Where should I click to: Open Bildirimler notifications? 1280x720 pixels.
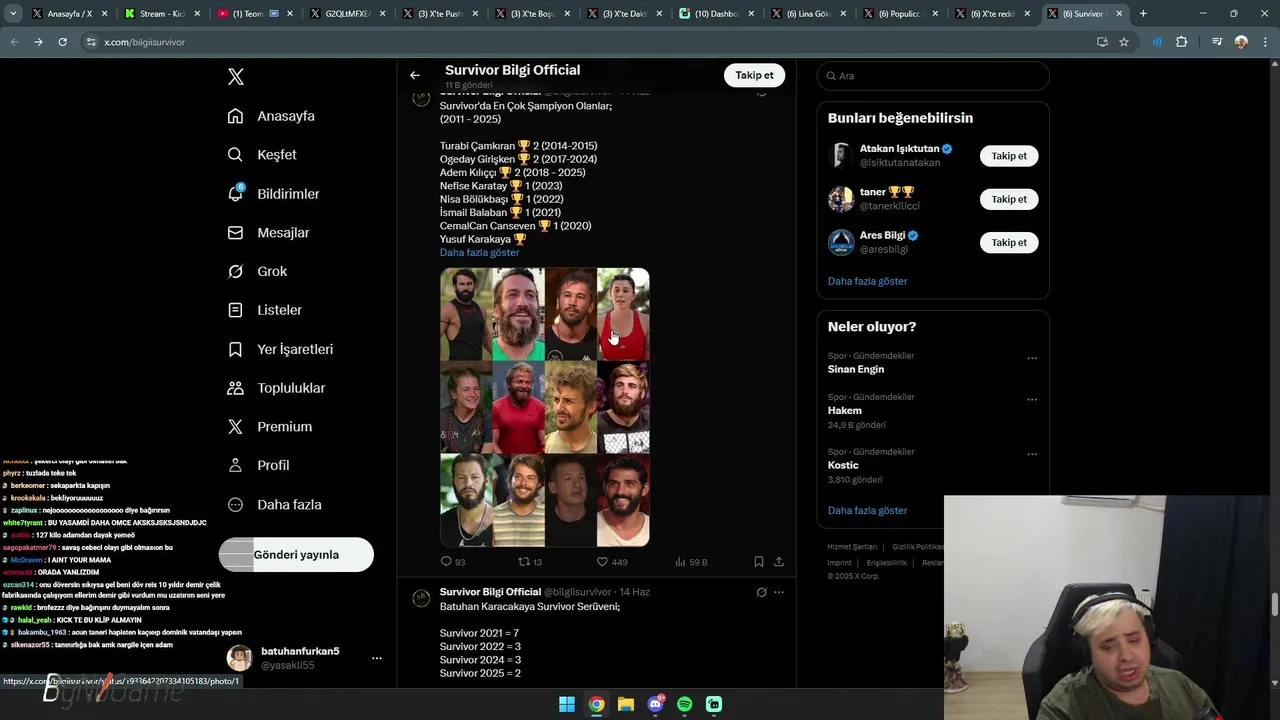[x=274, y=194]
